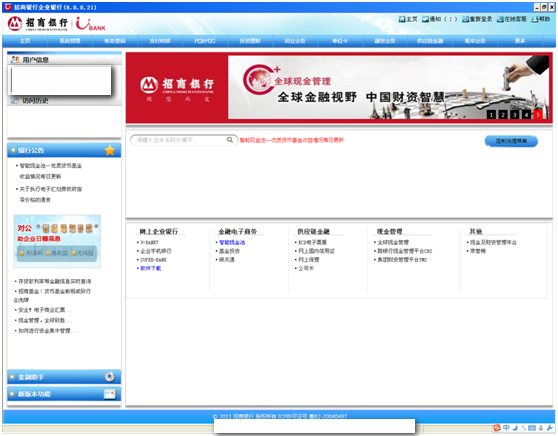Image resolution: width=558 pixels, height=436 pixels.
Task: Click the China Merchants Bank header logo
Action: coord(38,24)
